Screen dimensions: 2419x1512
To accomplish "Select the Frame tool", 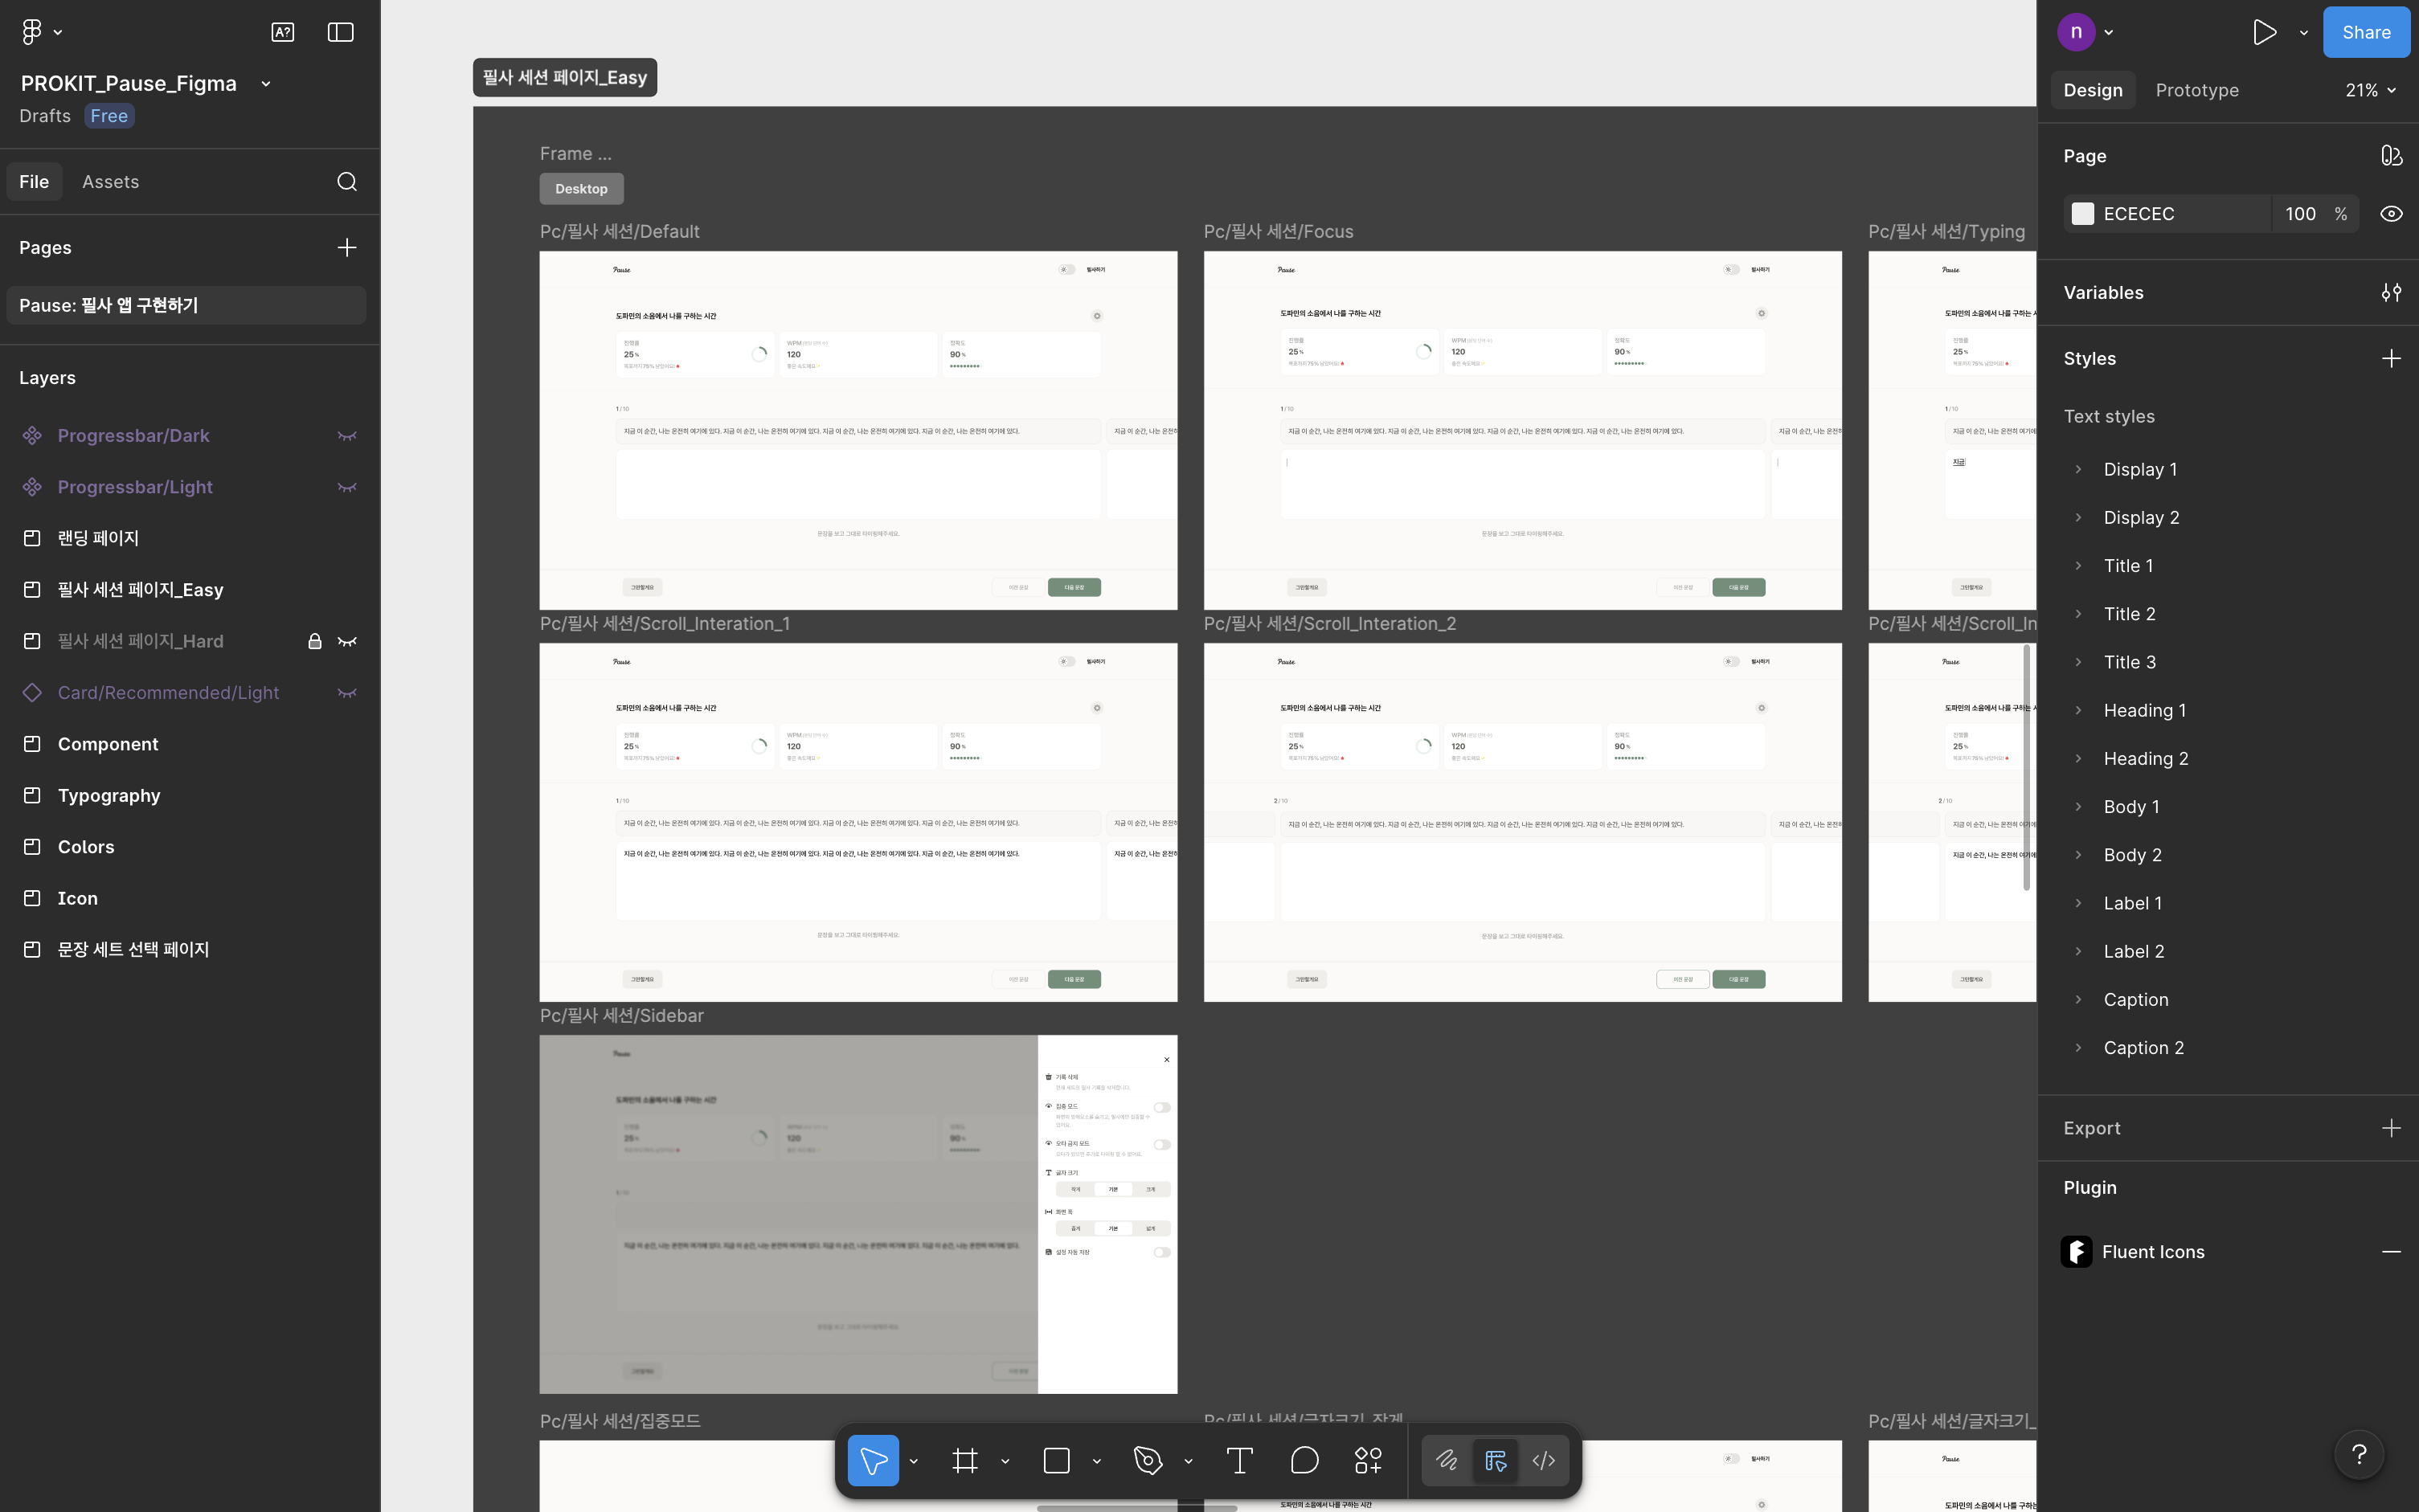I will 965,1461.
